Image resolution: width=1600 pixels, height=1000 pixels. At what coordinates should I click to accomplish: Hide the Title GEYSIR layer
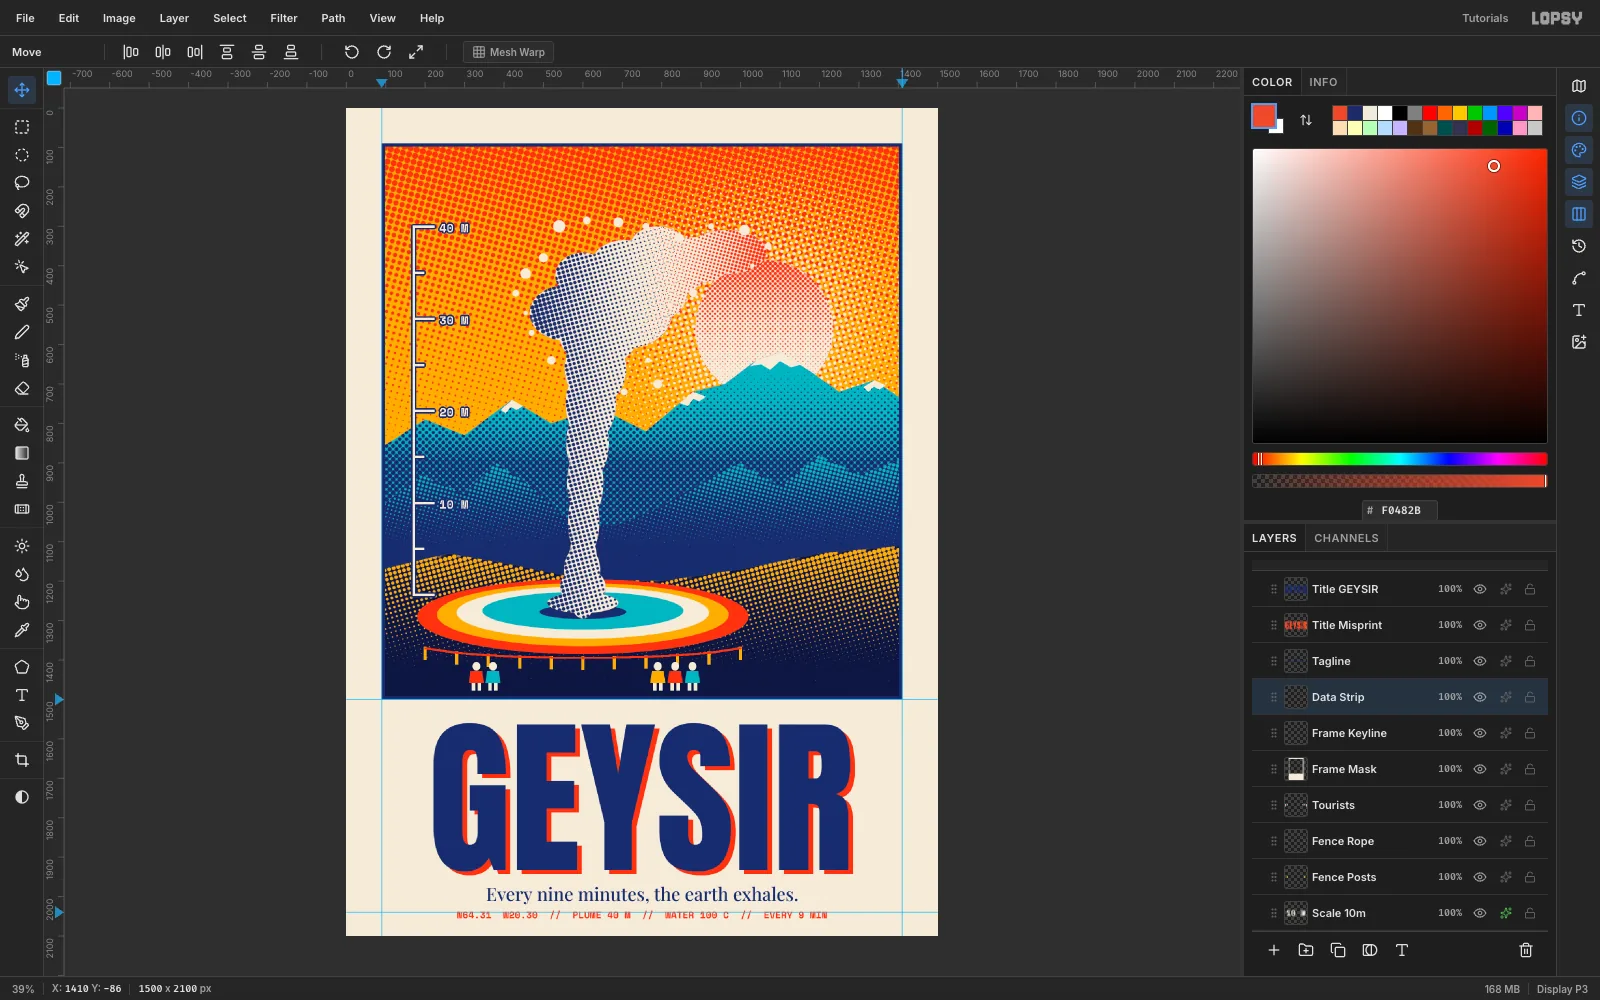point(1480,589)
